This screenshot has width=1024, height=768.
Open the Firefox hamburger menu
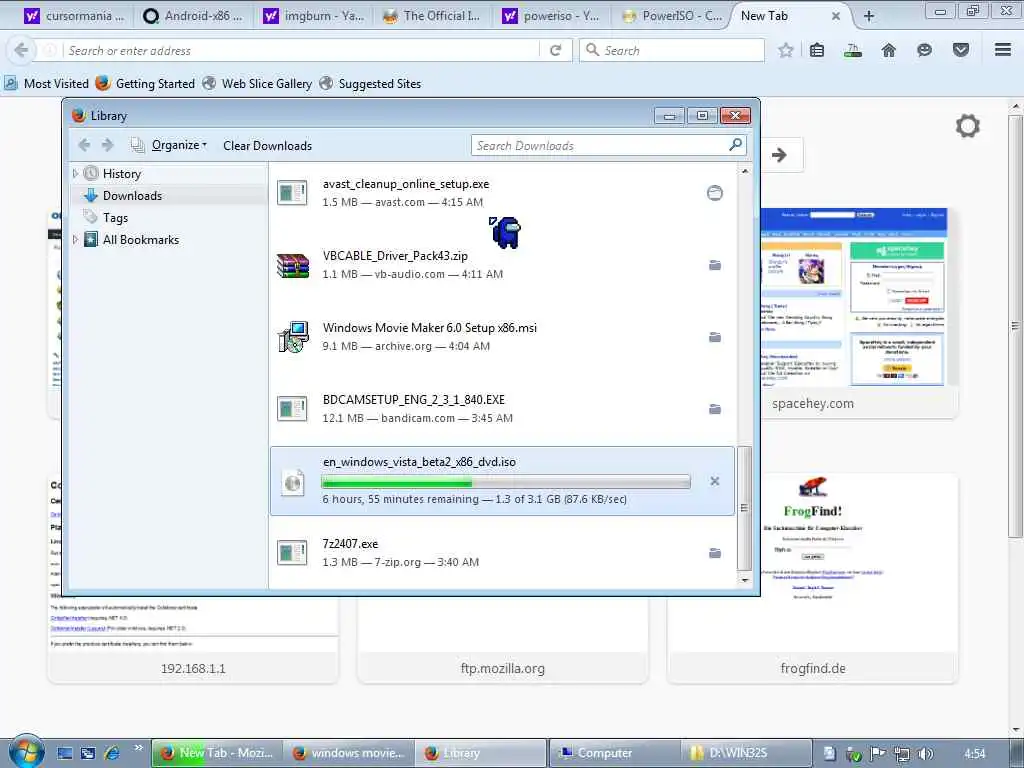pos(1003,50)
